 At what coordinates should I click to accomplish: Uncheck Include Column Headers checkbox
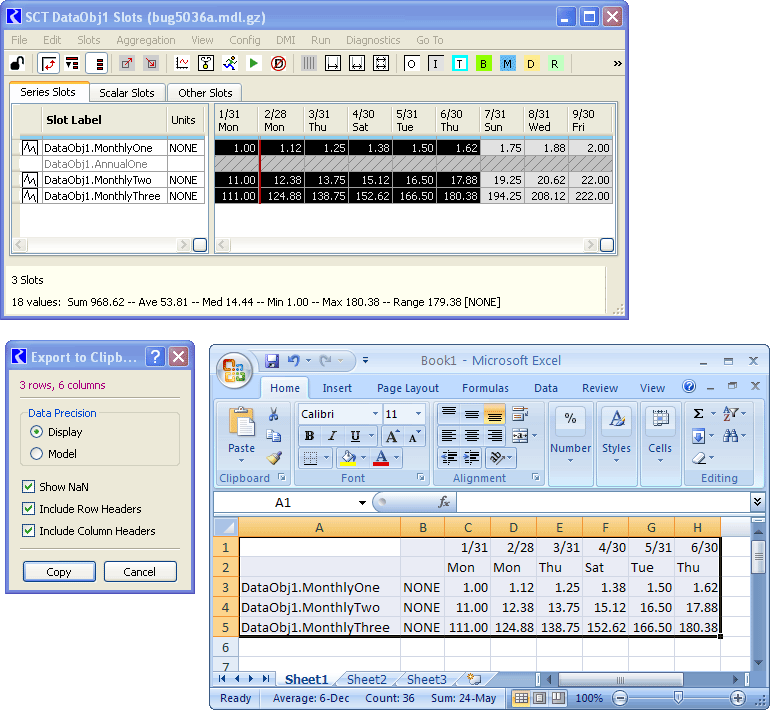[x=28, y=531]
